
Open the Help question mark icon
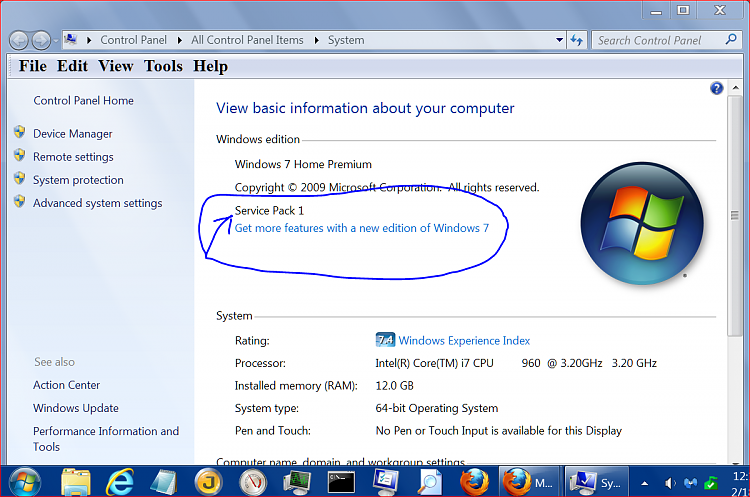click(x=716, y=88)
